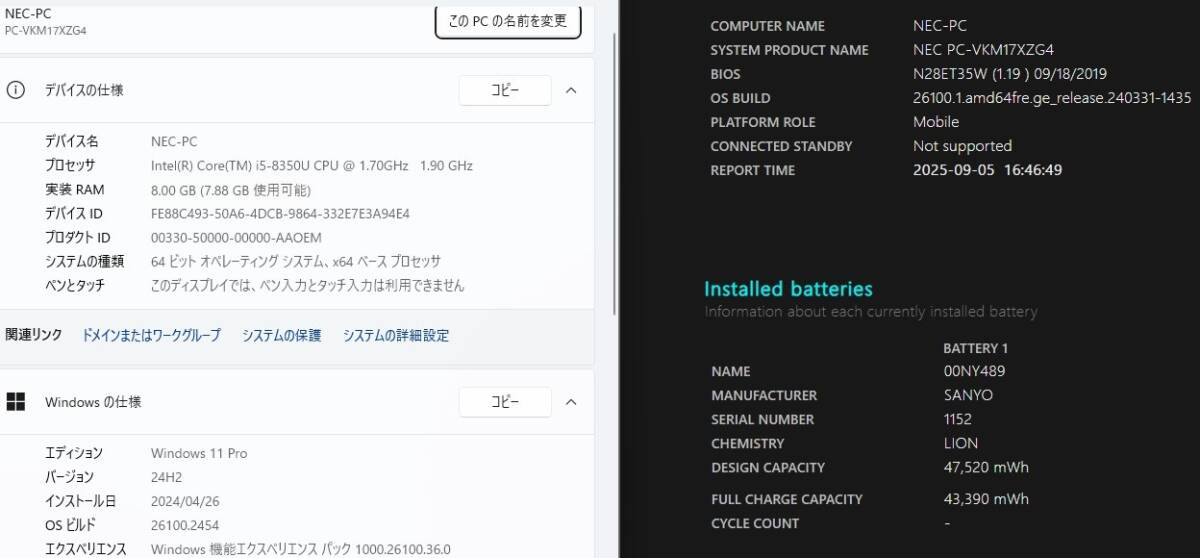
Task: Select the ペンとタッチ value text
Action: [x=308, y=286]
